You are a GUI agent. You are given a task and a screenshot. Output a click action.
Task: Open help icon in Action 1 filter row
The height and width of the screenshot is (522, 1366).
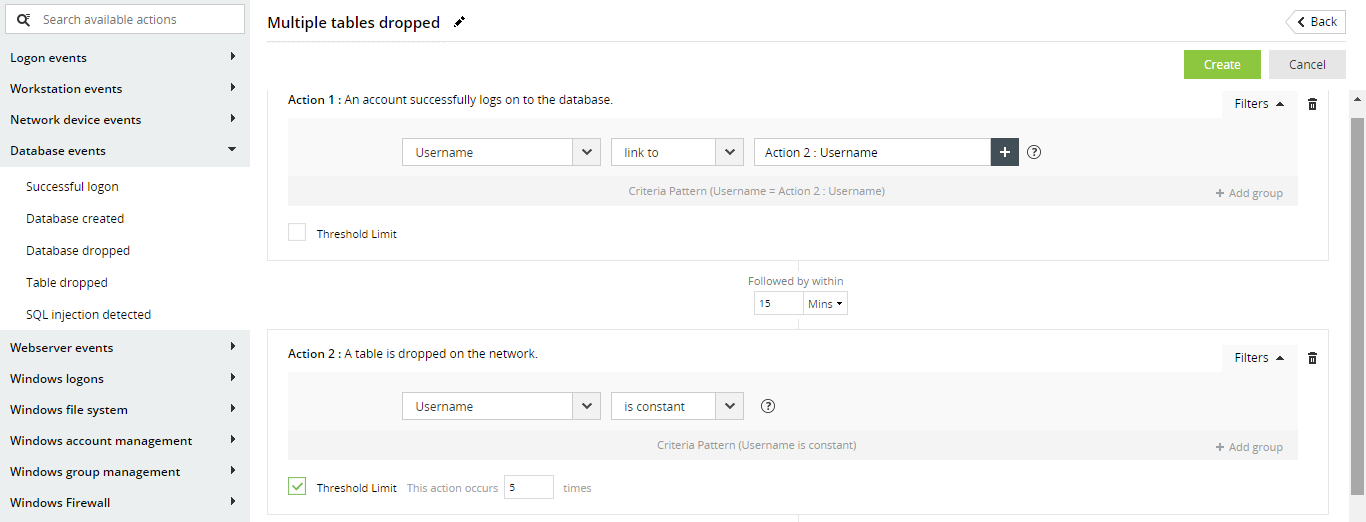point(1035,152)
